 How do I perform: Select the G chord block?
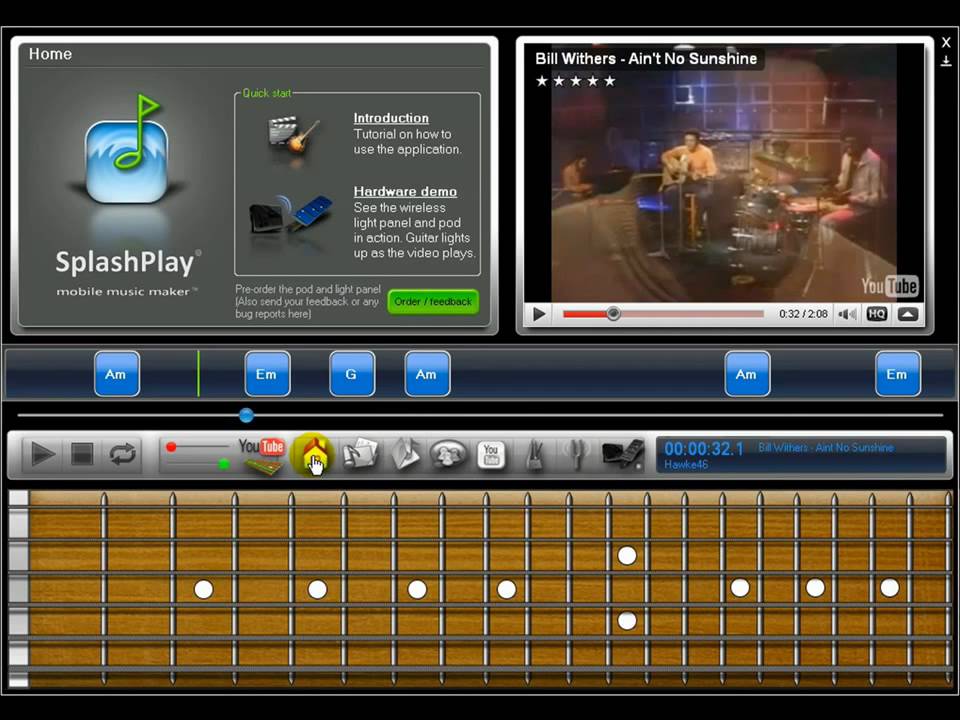tap(352, 374)
